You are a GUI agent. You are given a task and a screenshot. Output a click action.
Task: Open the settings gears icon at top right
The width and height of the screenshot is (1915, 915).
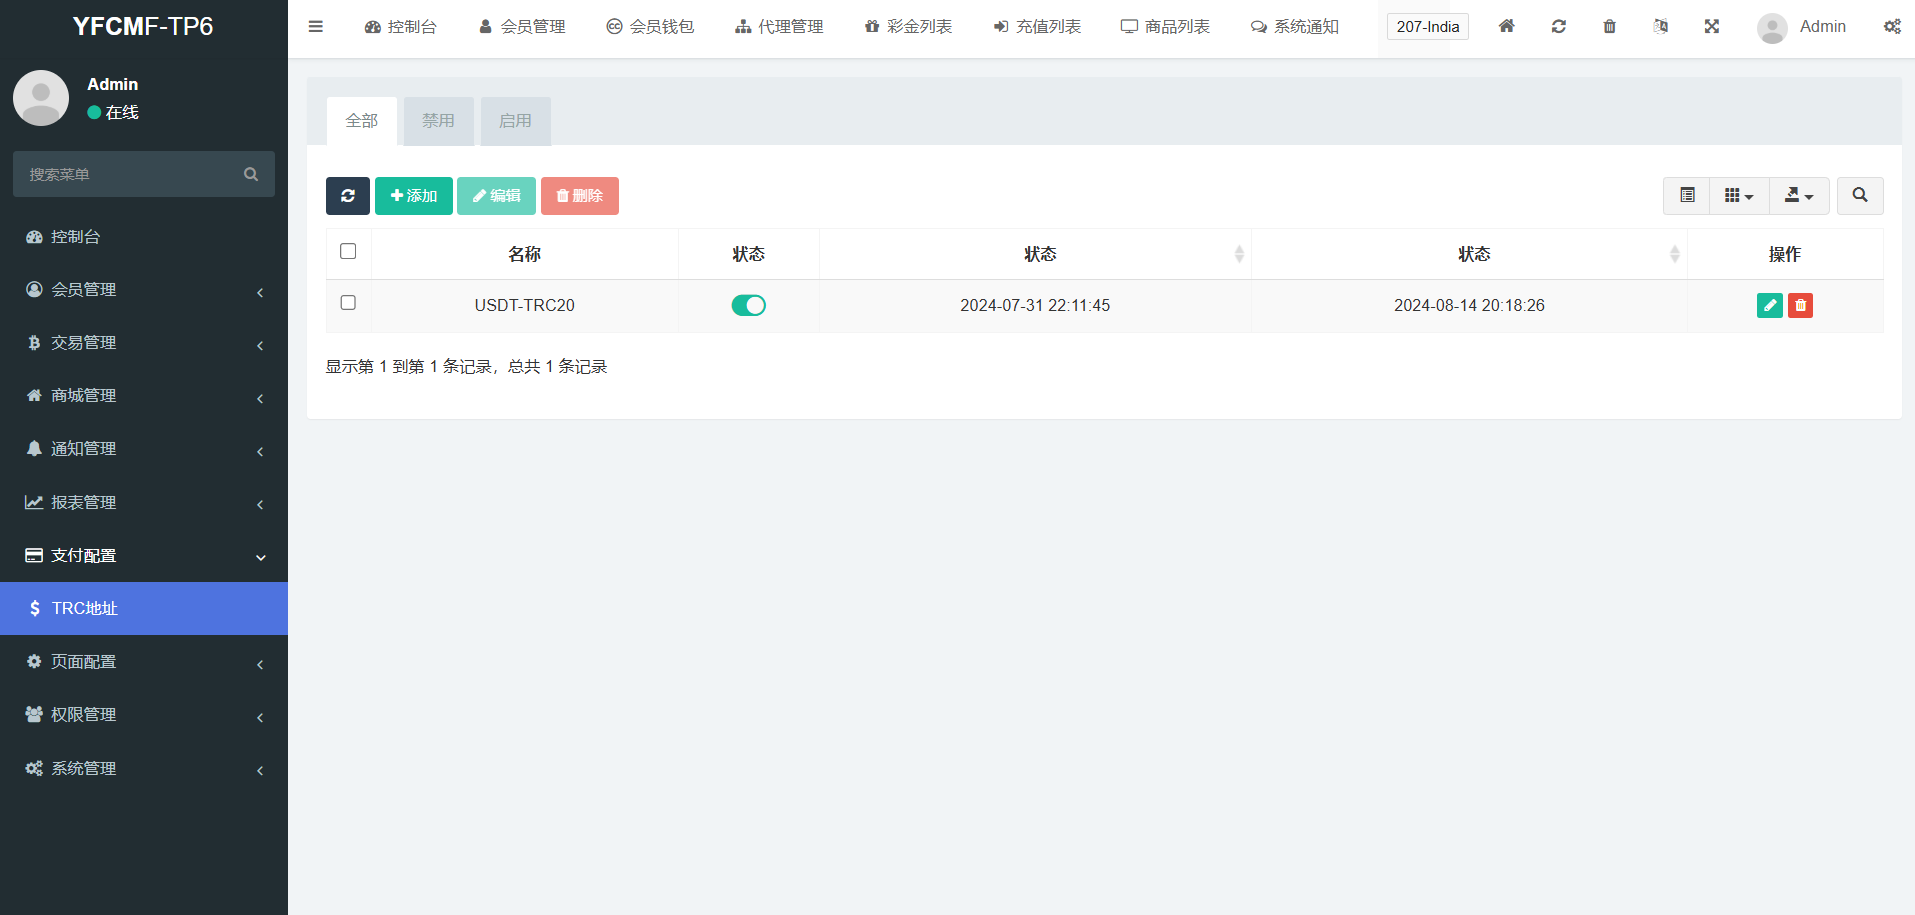[1892, 27]
